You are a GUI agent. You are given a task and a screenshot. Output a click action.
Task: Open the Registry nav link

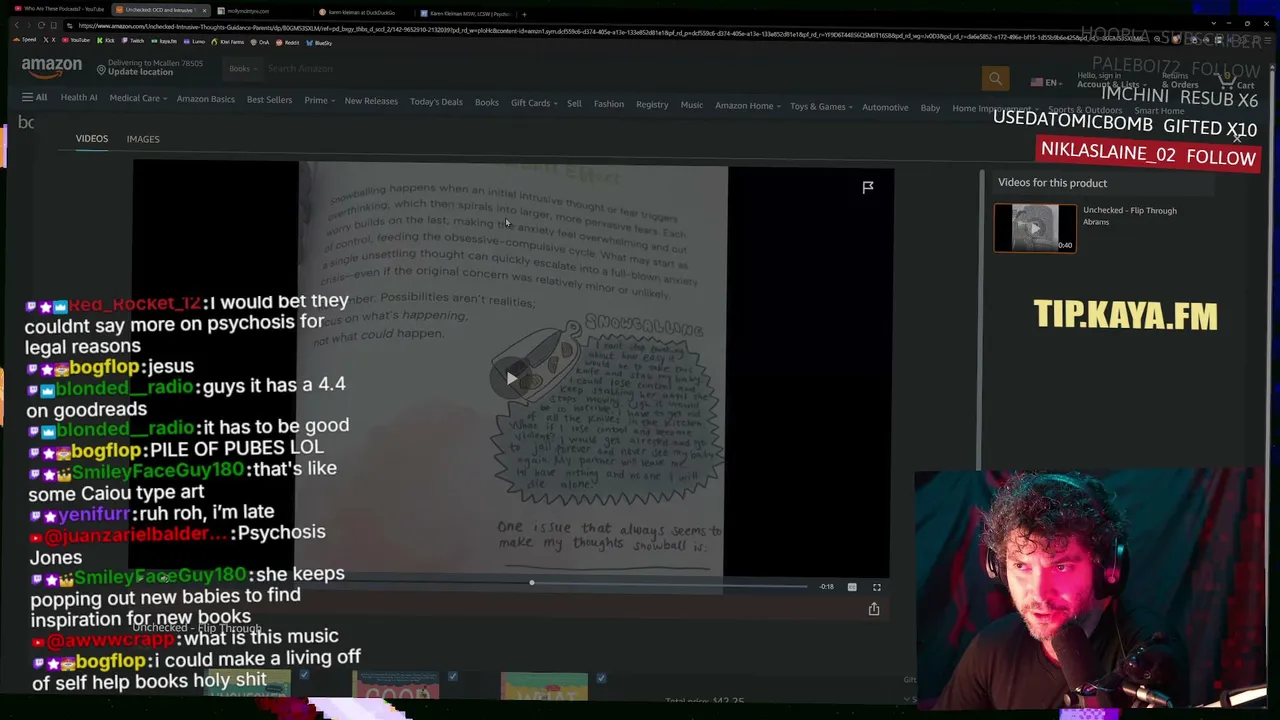(x=652, y=105)
